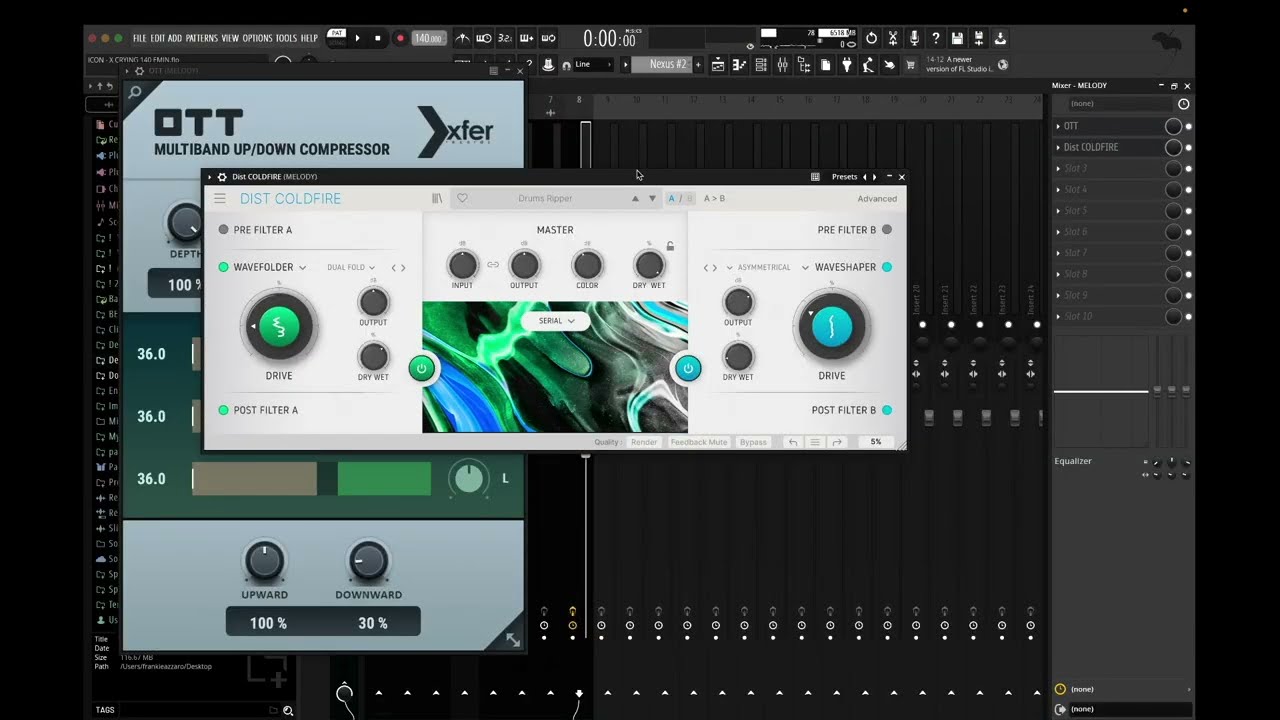The width and height of the screenshot is (1280, 720).
Task: Toggle the Post Filter A enable dot
Action: click(x=224, y=410)
